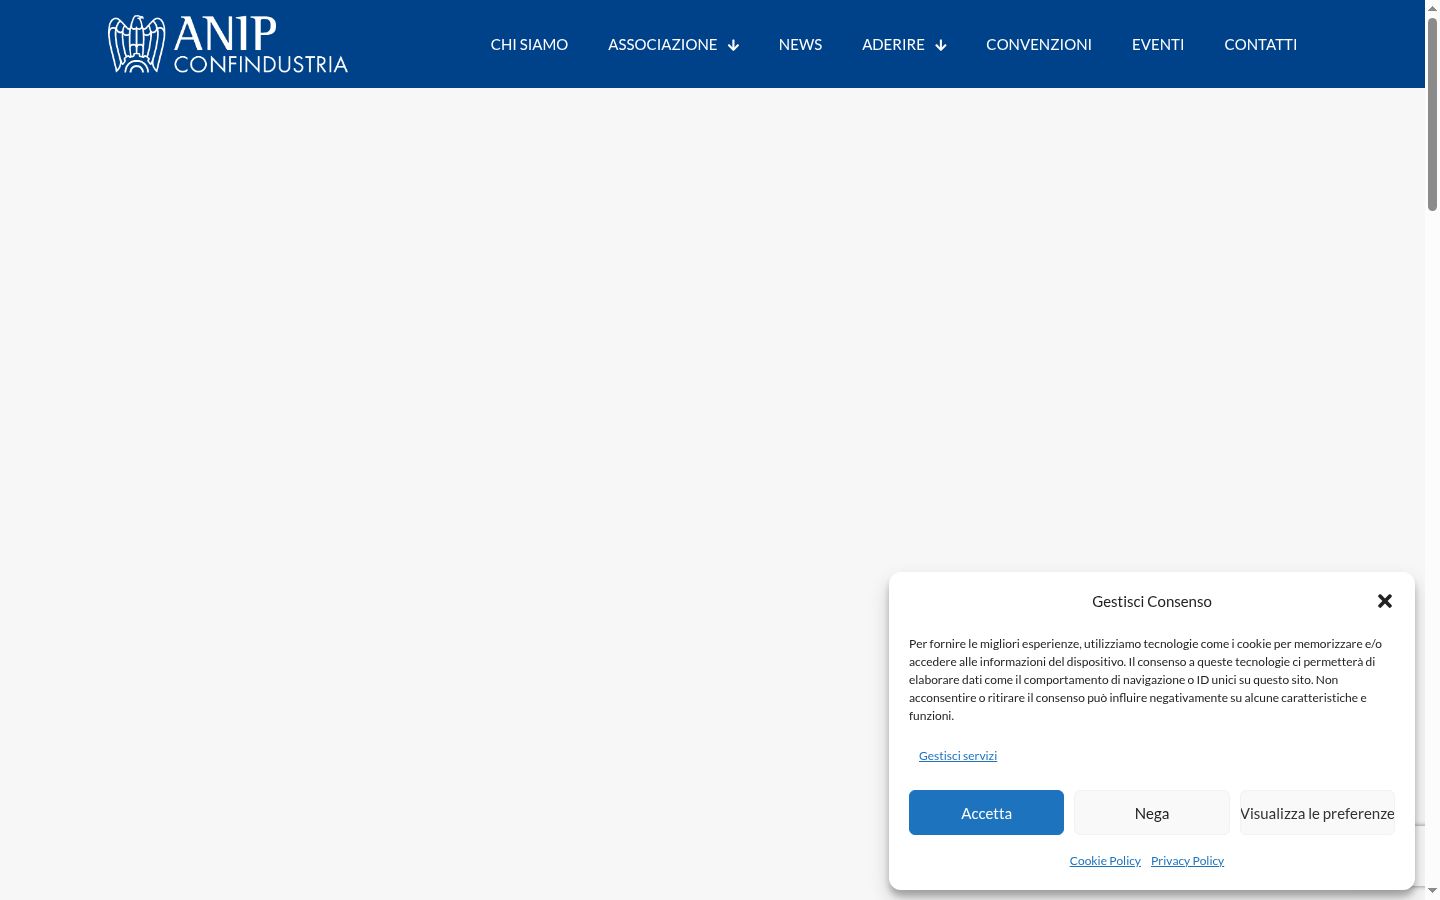The height and width of the screenshot is (900, 1440).
Task: Expand the Aderire dropdown arrow
Action: point(940,45)
